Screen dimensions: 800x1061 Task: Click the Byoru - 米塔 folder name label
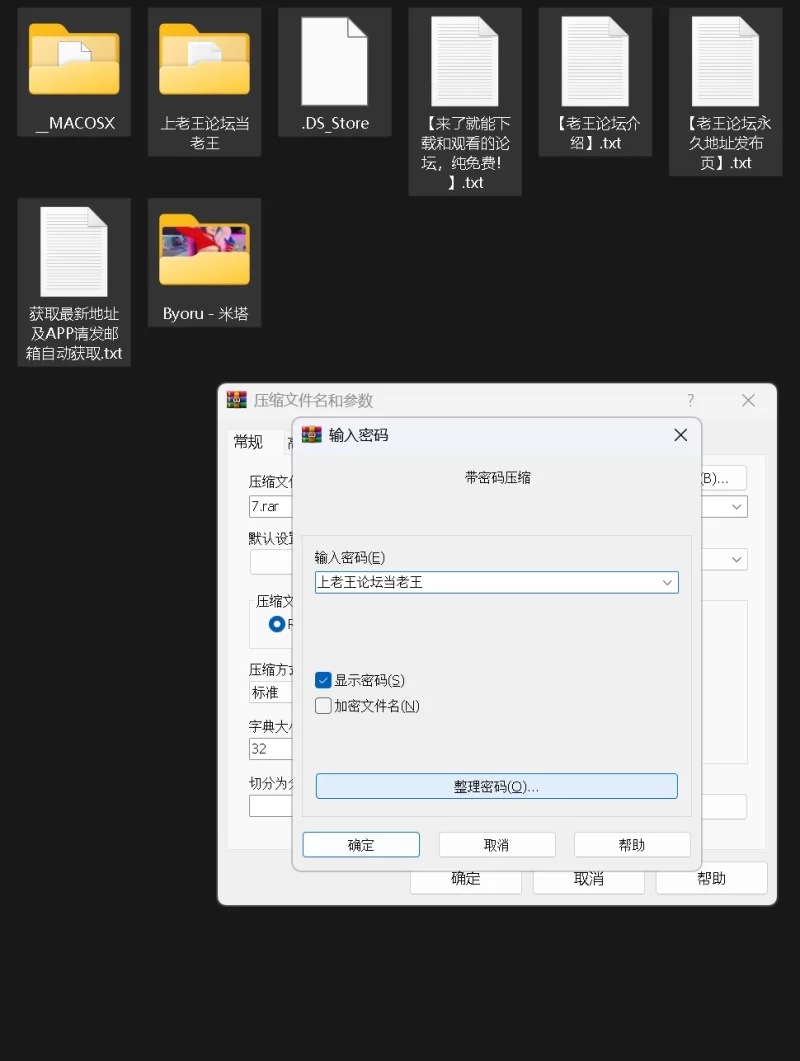tap(205, 314)
